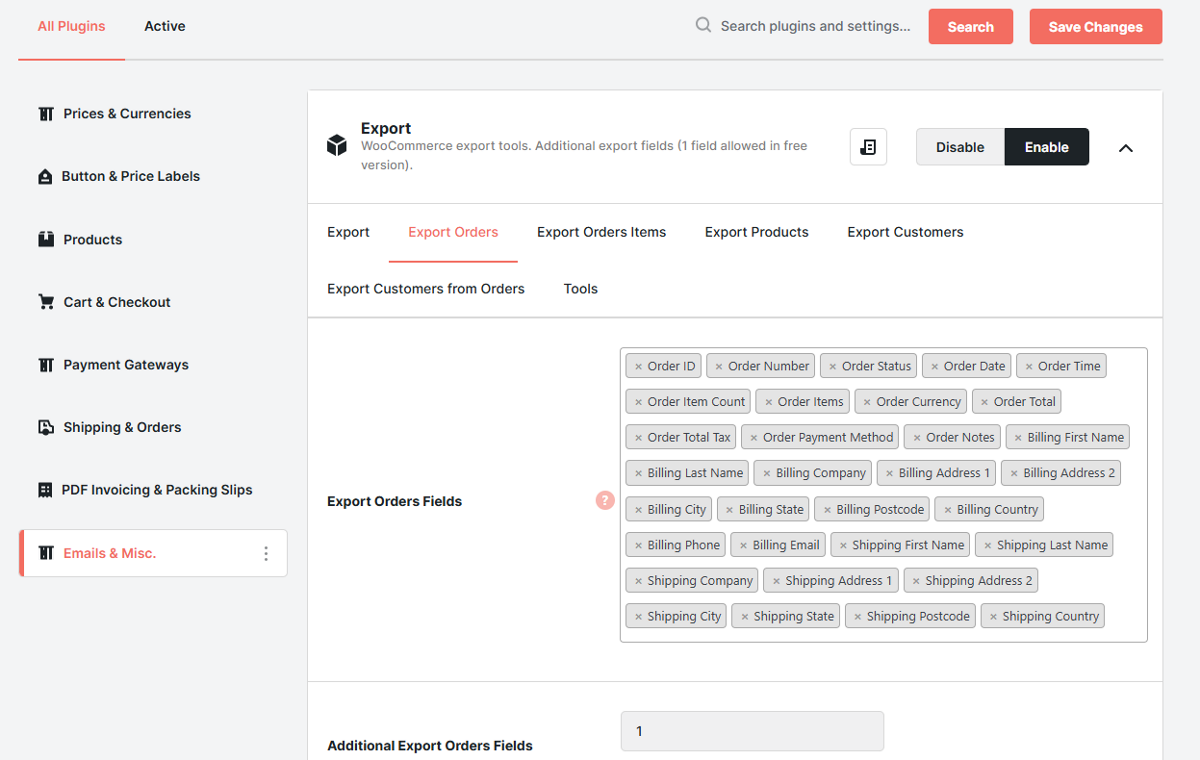Click the Order Notes tag text
This screenshot has height=760, width=1200.
tap(960, 438)
